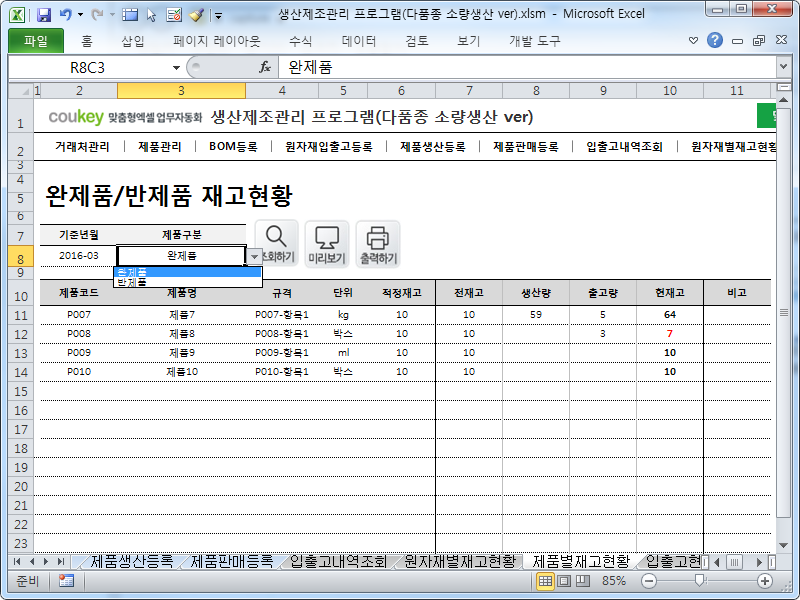Click 입출고내역조회 navigation link
This screenshot has width=800, height=600.
point(624,147)
